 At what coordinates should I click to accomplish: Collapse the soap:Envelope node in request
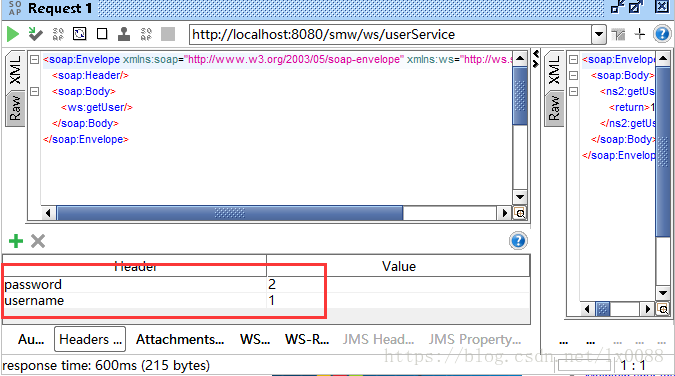34,59
